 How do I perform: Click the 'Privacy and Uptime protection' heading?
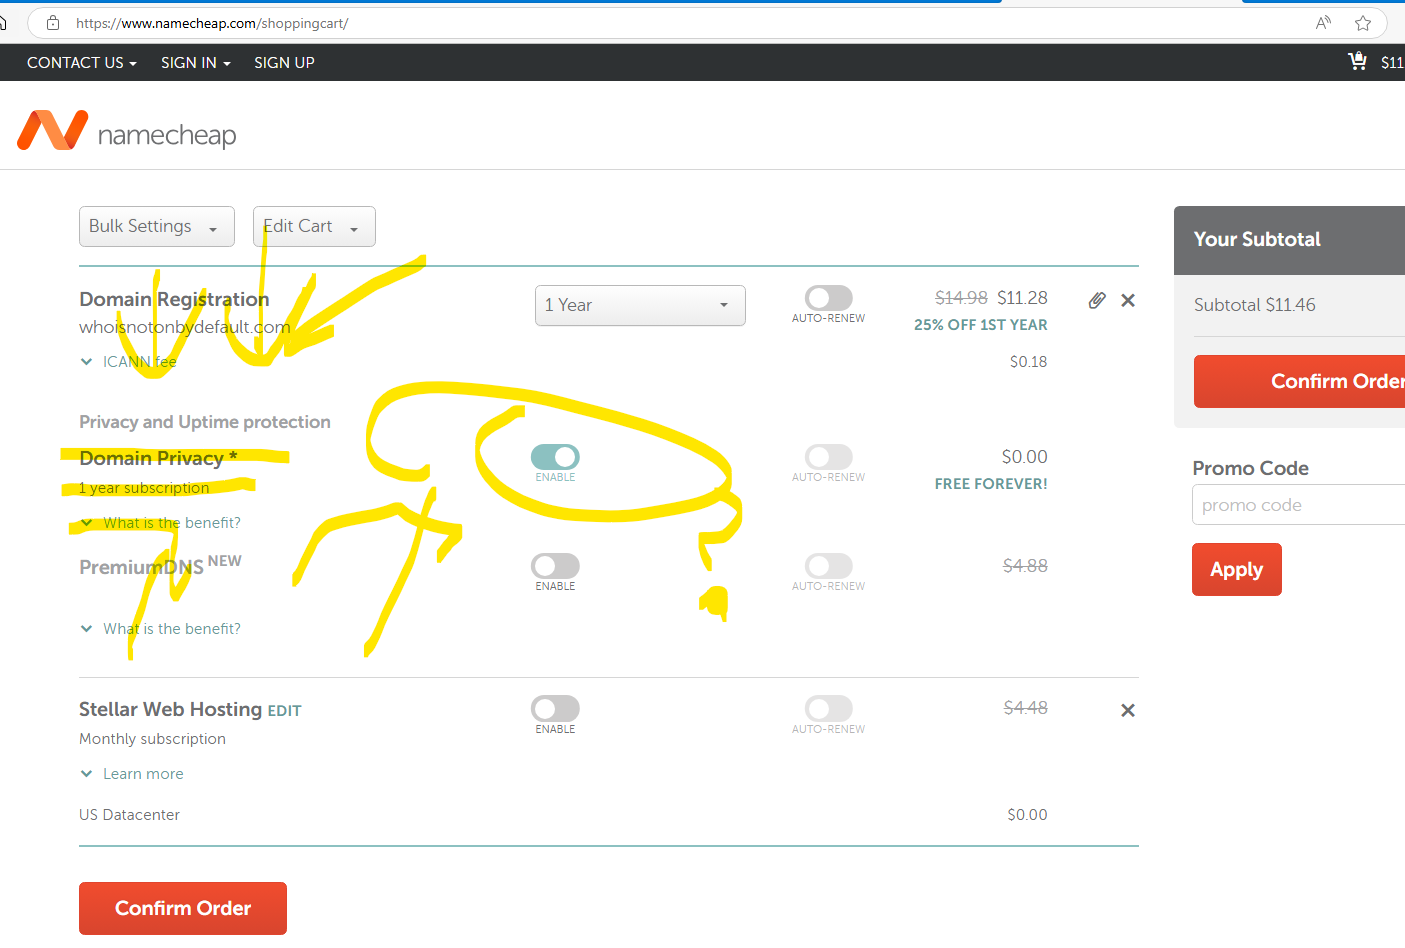point(205,422)
